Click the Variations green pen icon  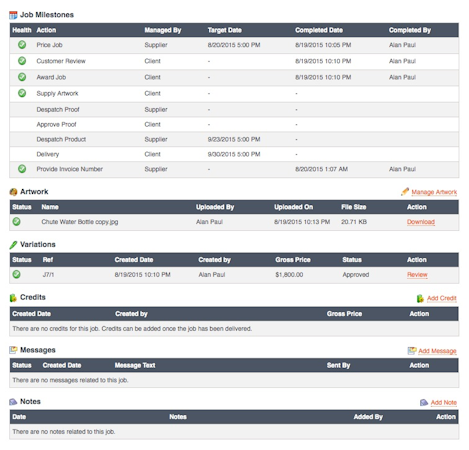[13, 245]
